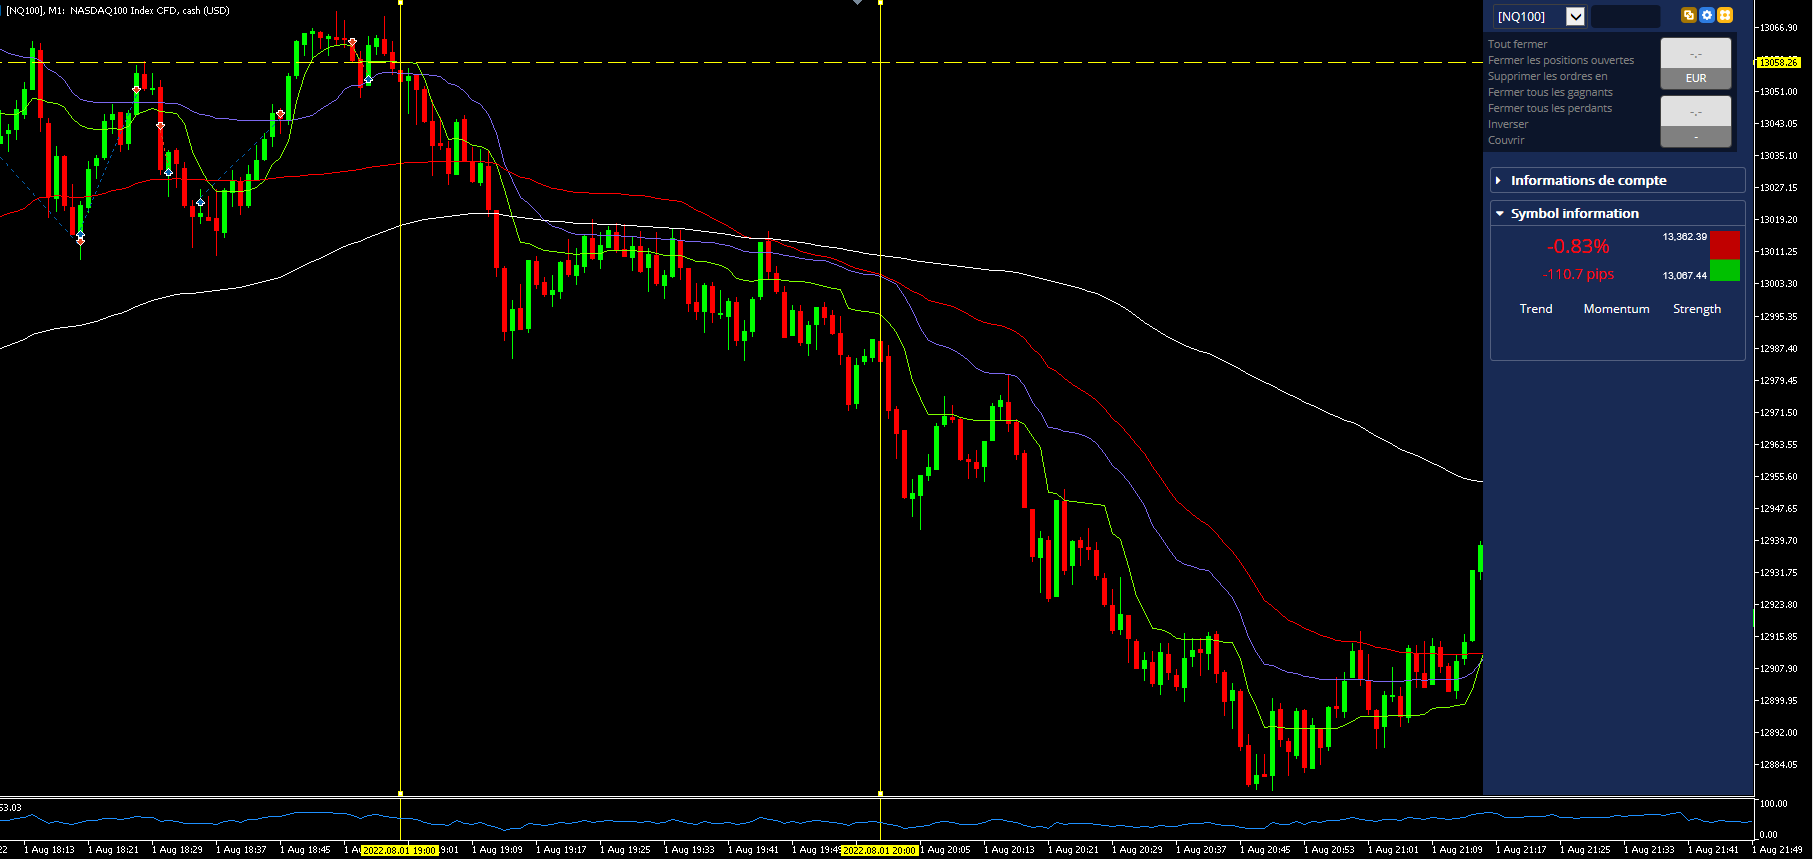
Task: Collapse the Symbol information section
Action: pyautogui.click(x=1617, y=213)
